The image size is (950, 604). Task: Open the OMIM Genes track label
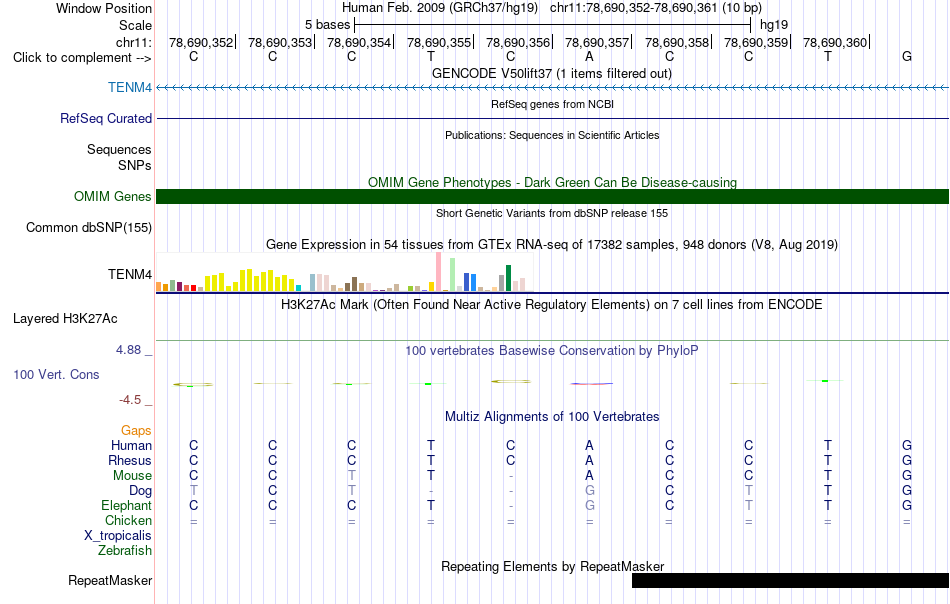(x=113, y=196)
